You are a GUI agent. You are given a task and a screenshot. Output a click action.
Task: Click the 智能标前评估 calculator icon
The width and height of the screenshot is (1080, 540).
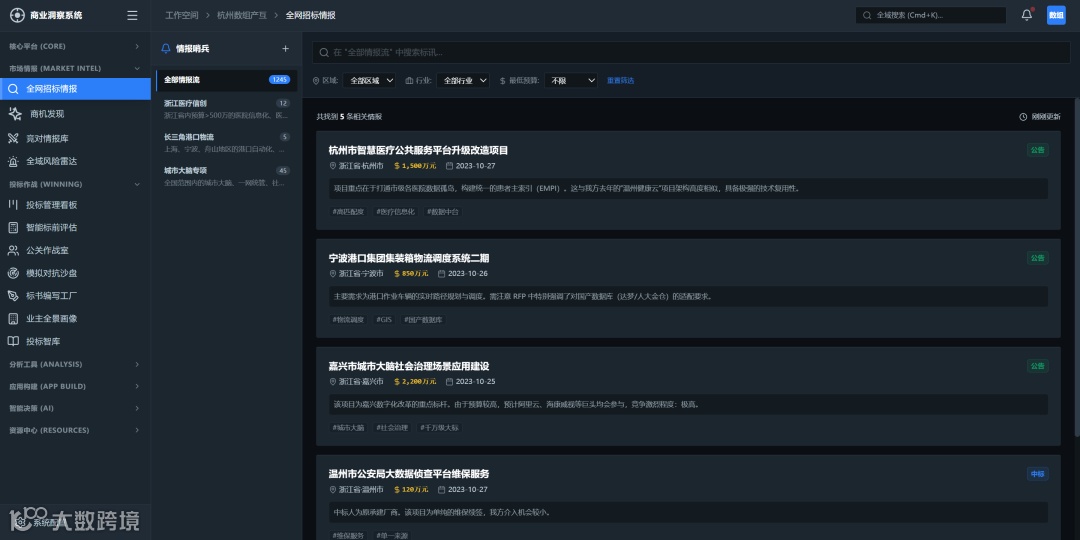pyautogui.click(x=13, y=227)
